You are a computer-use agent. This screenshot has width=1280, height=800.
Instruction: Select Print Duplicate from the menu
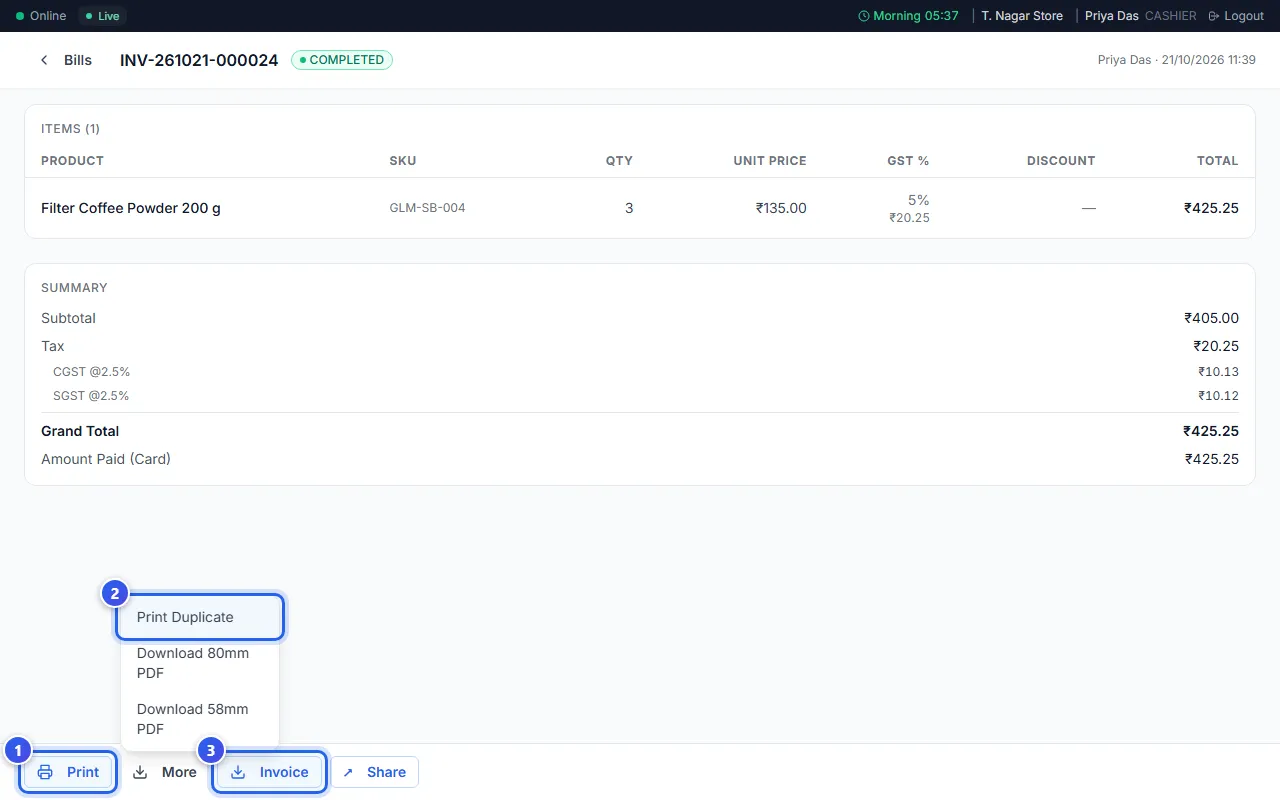(x=200, y=617)
